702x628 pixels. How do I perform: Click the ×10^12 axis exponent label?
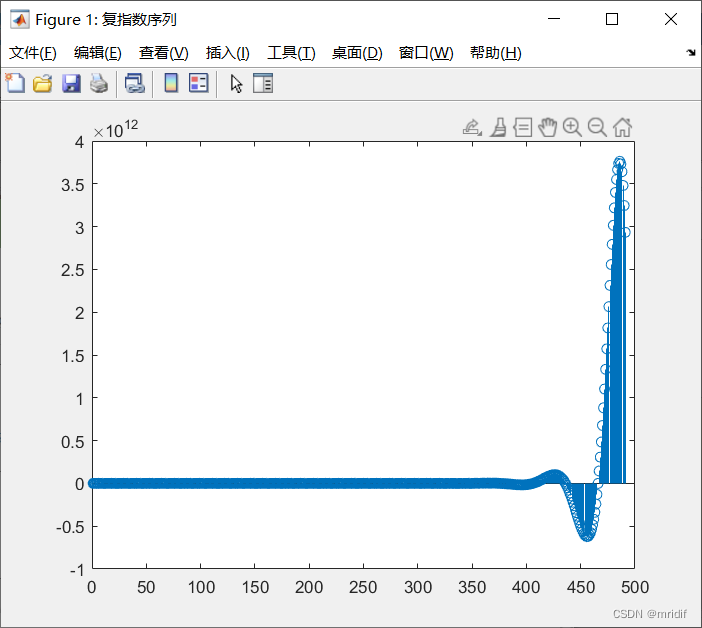coord(116,129)
